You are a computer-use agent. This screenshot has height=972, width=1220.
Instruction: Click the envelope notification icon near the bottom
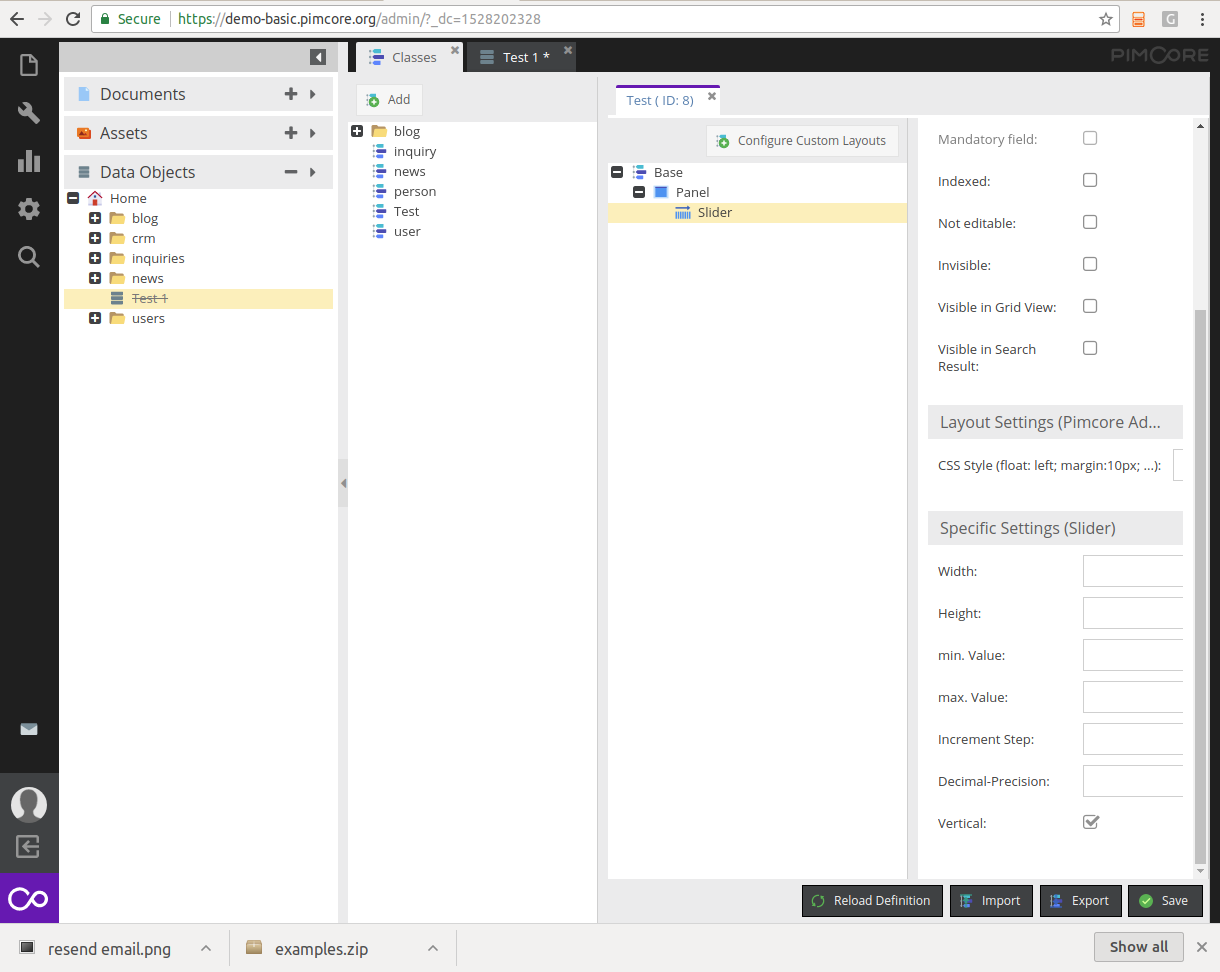tap(28, 729)
